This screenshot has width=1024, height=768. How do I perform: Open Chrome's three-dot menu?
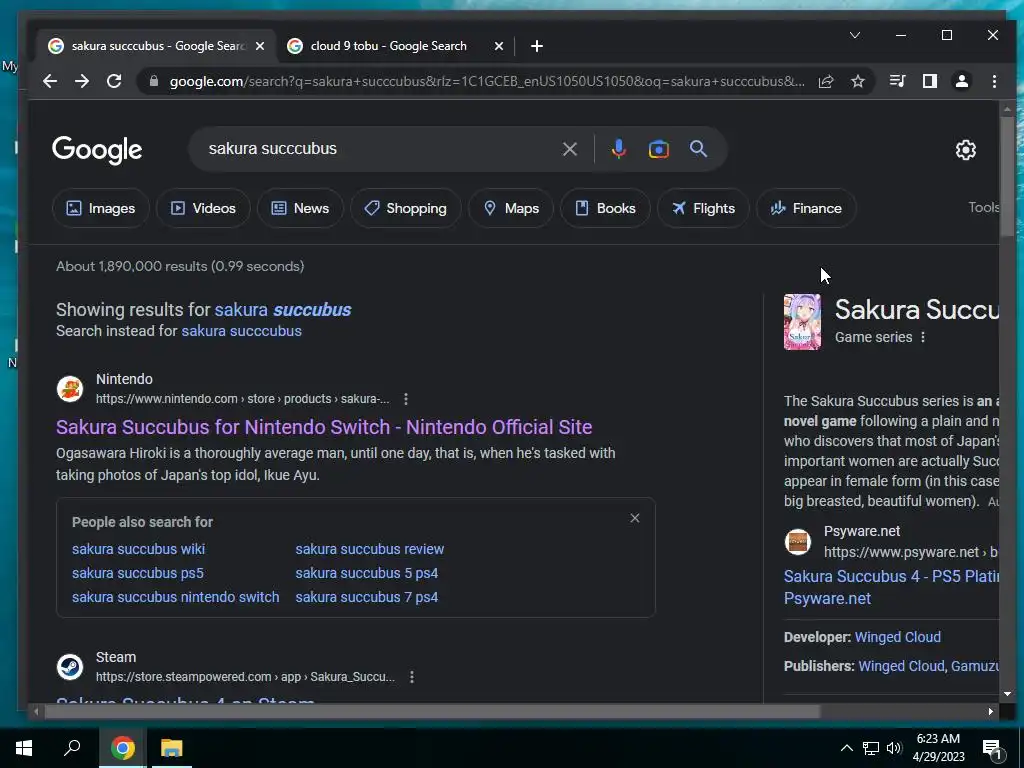coord(994,81)
